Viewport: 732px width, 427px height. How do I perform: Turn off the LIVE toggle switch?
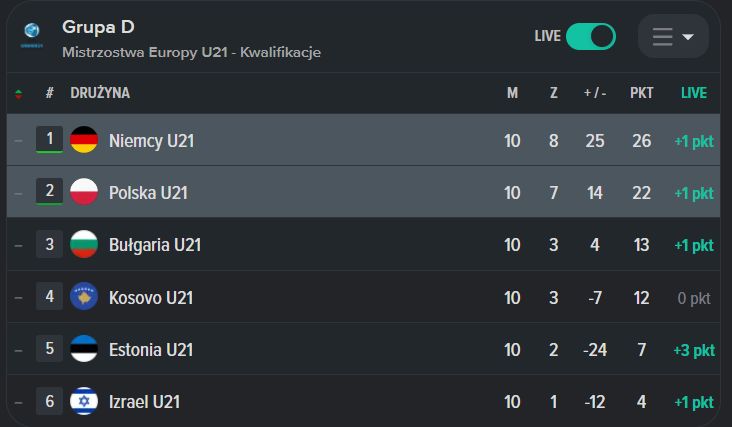[590, 36]
